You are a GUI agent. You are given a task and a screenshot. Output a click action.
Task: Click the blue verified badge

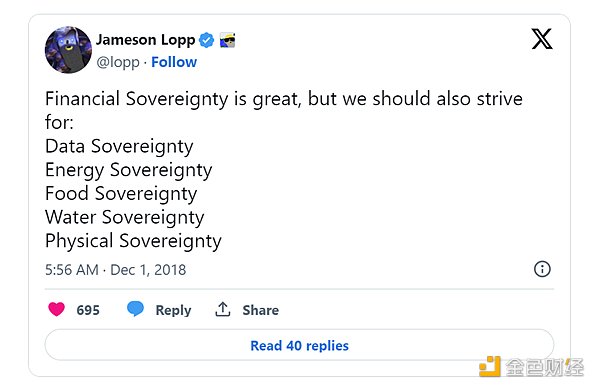(206, 40)
